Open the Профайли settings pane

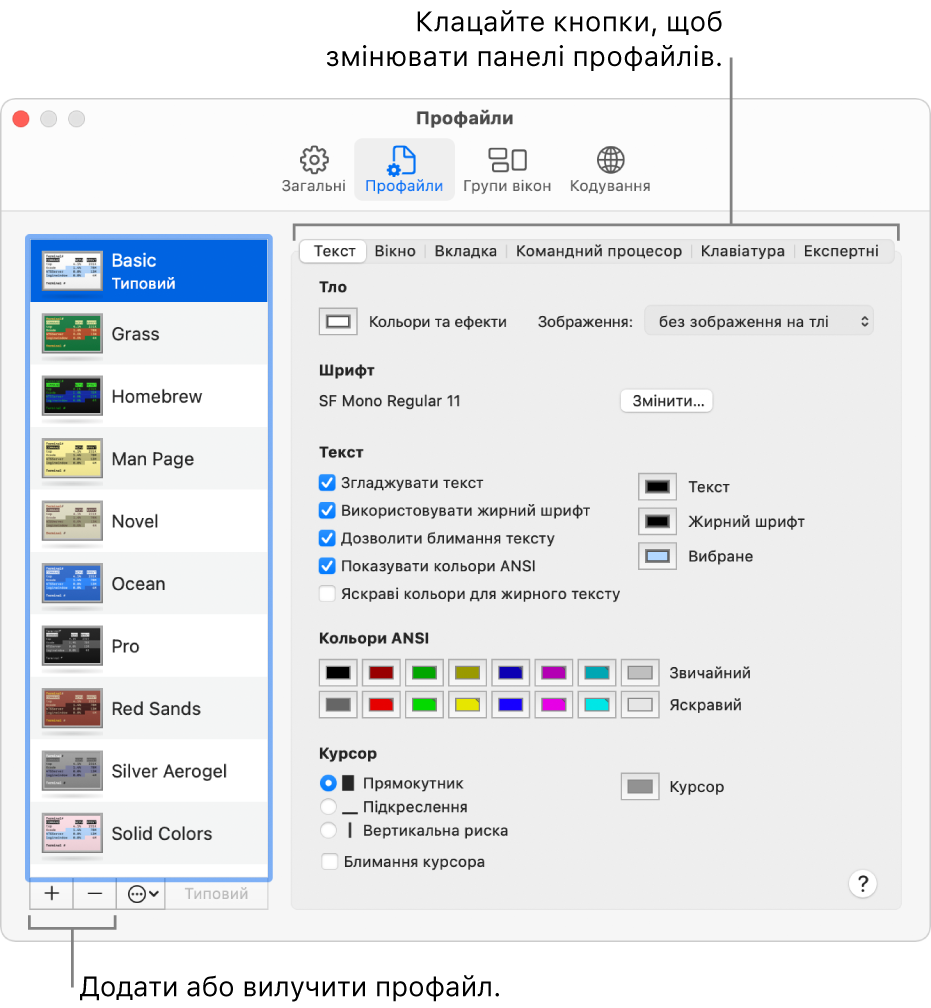(x=404, y=170)
